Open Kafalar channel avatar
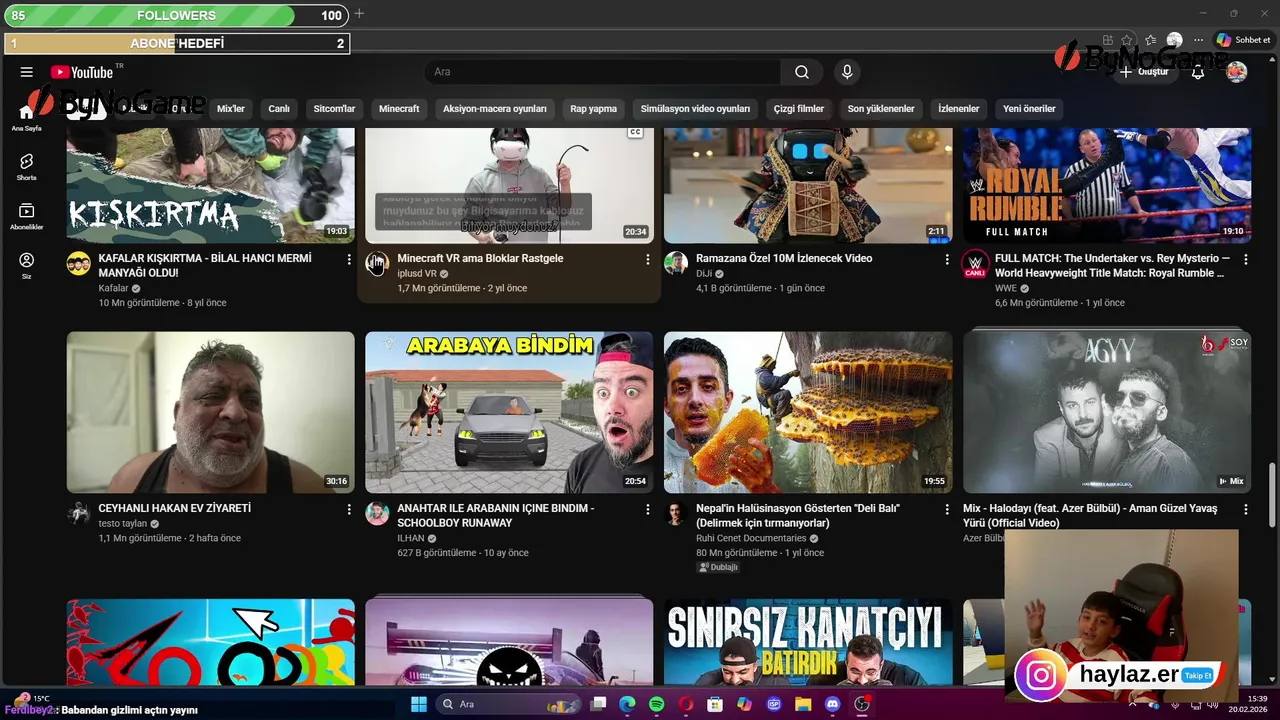Image resolution: width=1280 pixels, height=720 pixels. tap(78, 264)
